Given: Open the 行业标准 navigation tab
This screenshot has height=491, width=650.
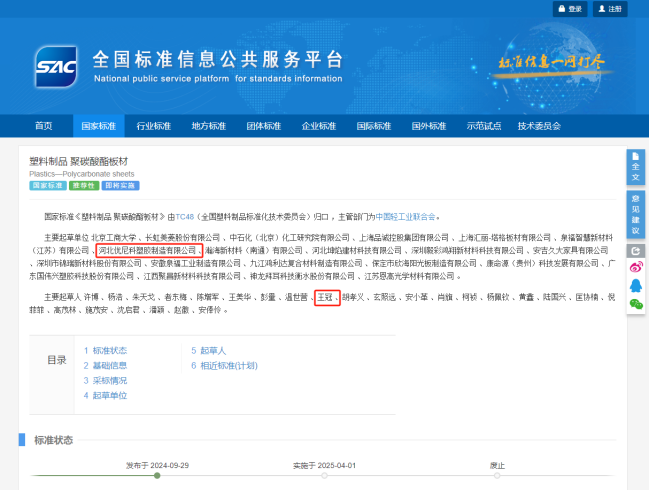Looking at the screenshot, I should coord(153,126).
